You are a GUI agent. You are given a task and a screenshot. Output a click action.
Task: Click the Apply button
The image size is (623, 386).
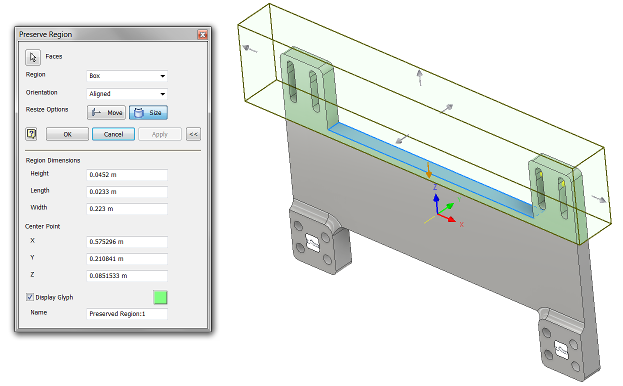point(160,134)
